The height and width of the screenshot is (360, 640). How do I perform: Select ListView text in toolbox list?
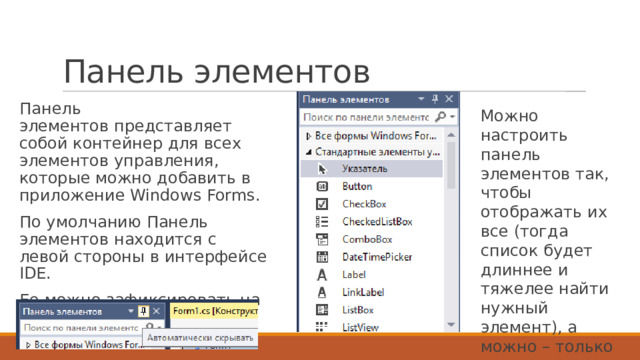(x=360, y=327)
